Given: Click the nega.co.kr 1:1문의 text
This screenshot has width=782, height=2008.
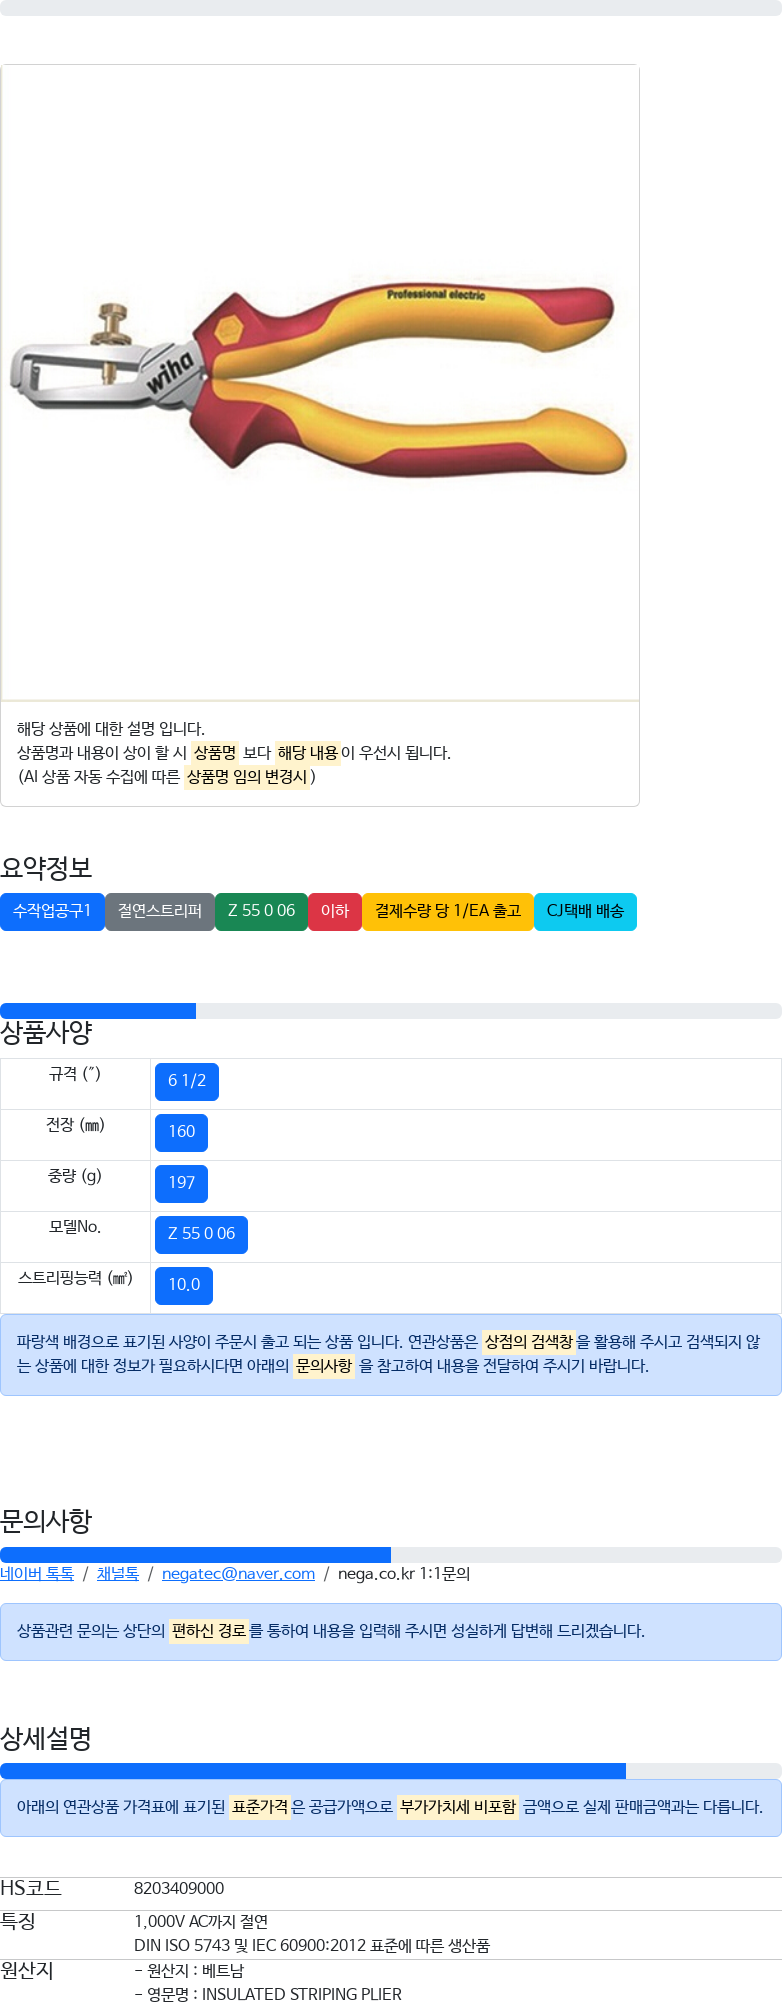Looking at the screenshot, I should click(x=404, y=1573).
